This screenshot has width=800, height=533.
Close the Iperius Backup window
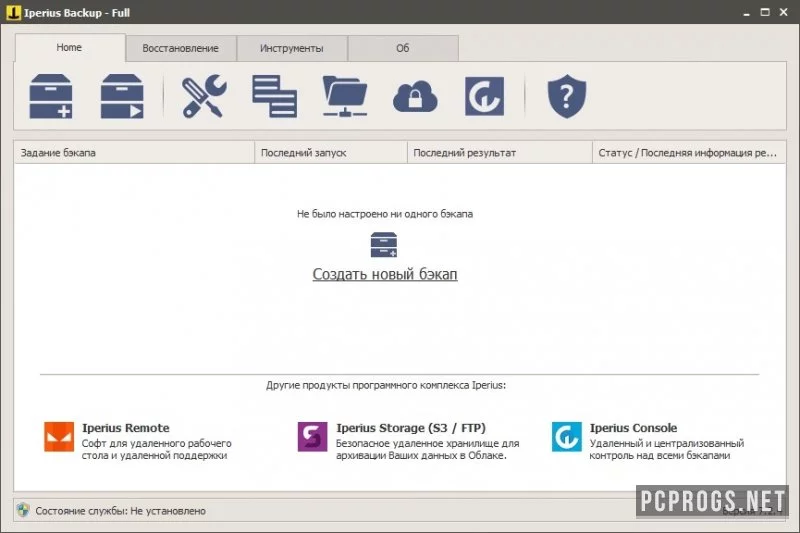pyautogui.click(x=784, y=12)
